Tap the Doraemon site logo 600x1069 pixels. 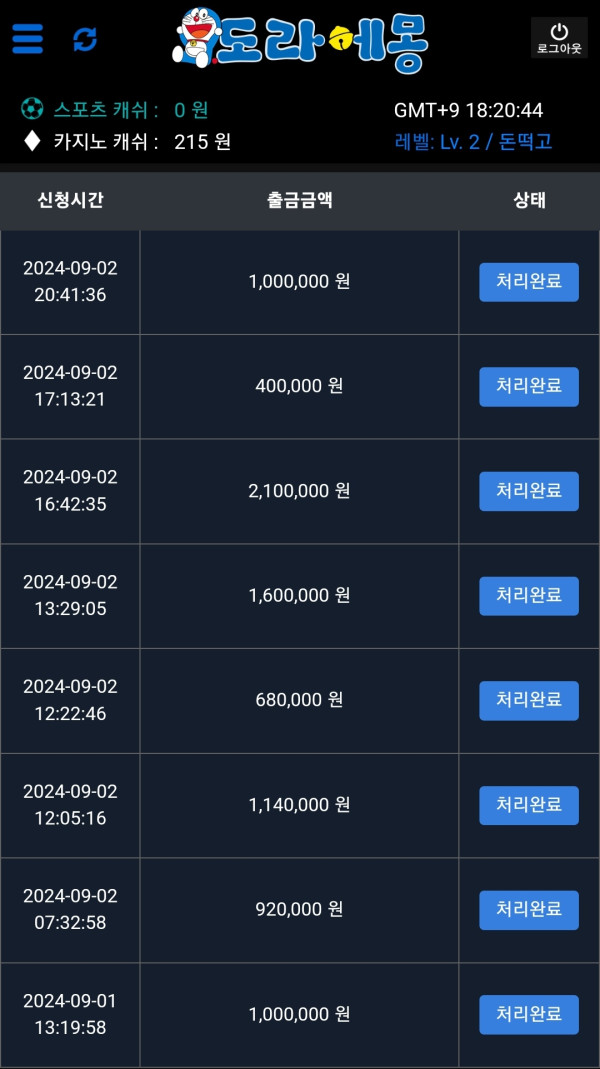[300, 41]
